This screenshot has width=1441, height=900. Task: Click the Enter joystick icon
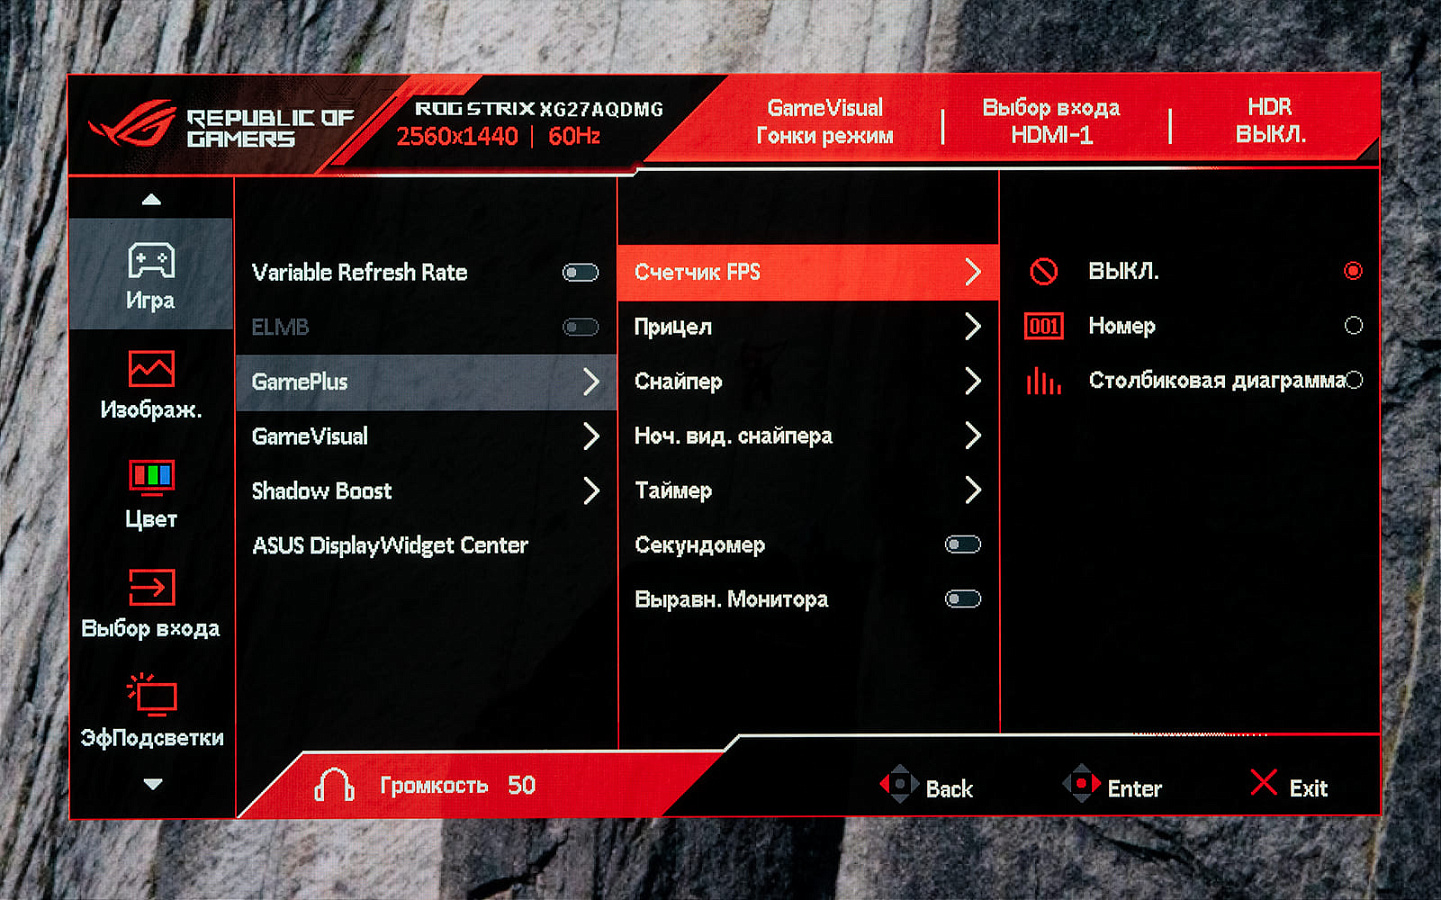[1081, 785]
